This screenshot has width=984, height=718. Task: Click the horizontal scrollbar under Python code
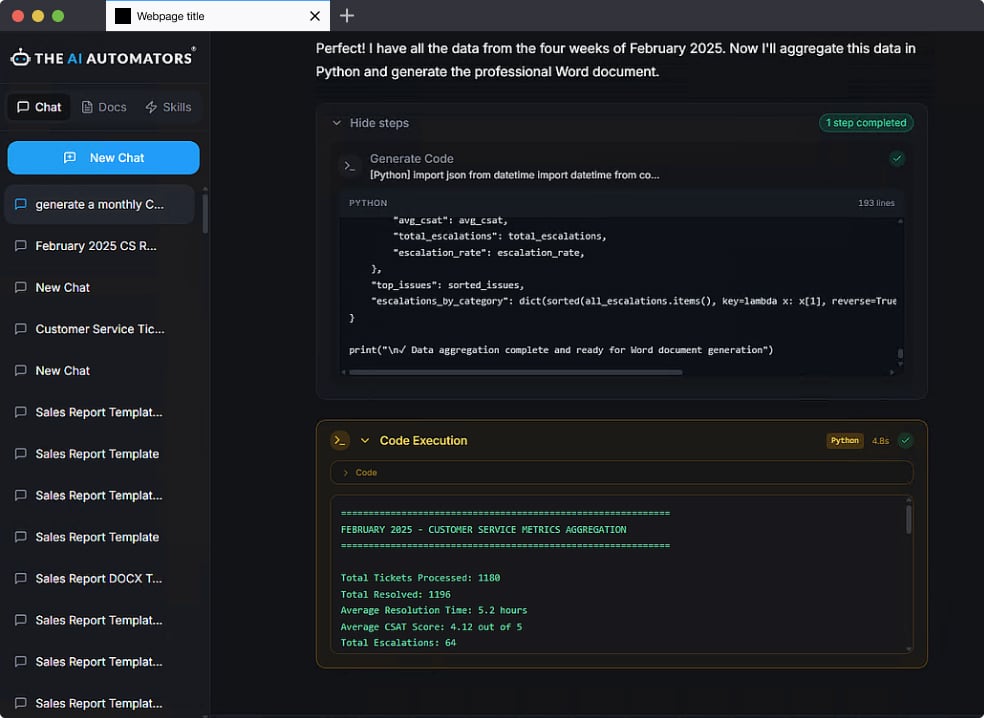515,372
